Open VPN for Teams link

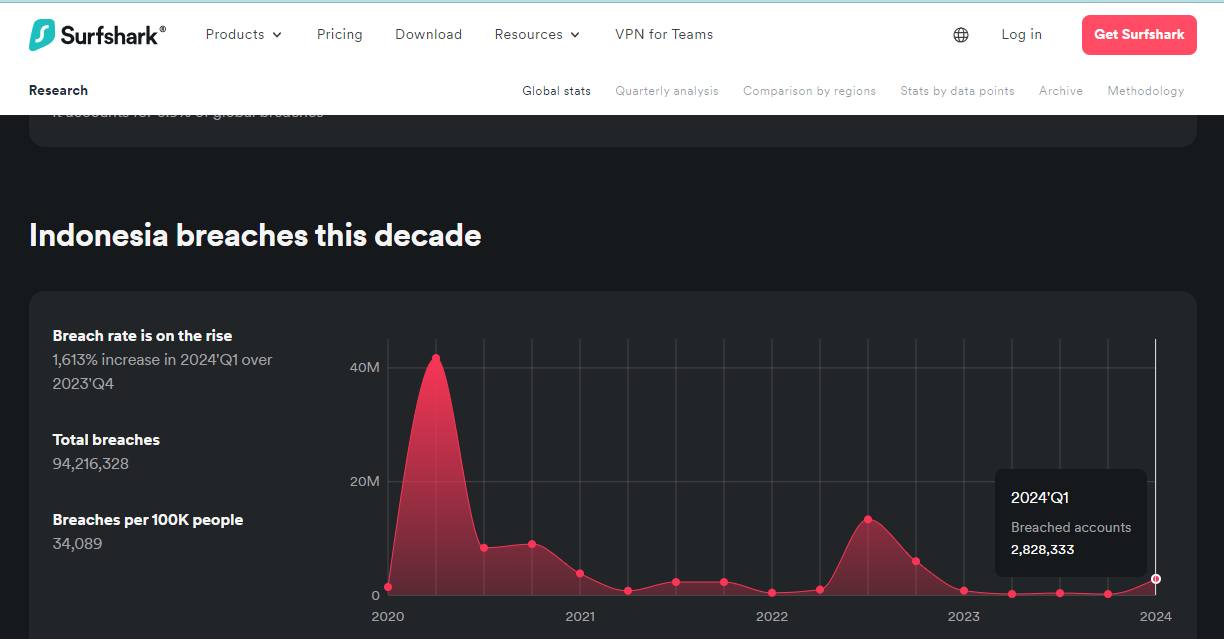664,35
